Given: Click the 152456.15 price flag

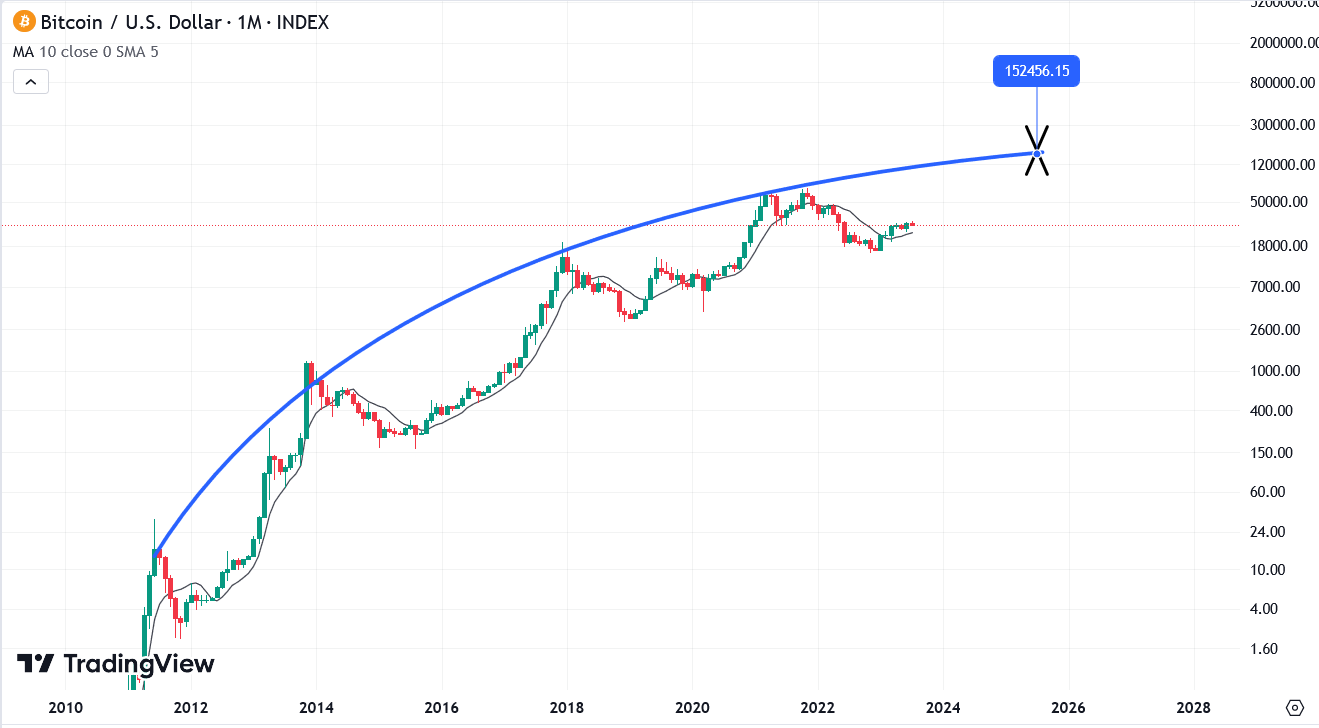Looking at the screenshot, I should click(x=1036, y=70).
